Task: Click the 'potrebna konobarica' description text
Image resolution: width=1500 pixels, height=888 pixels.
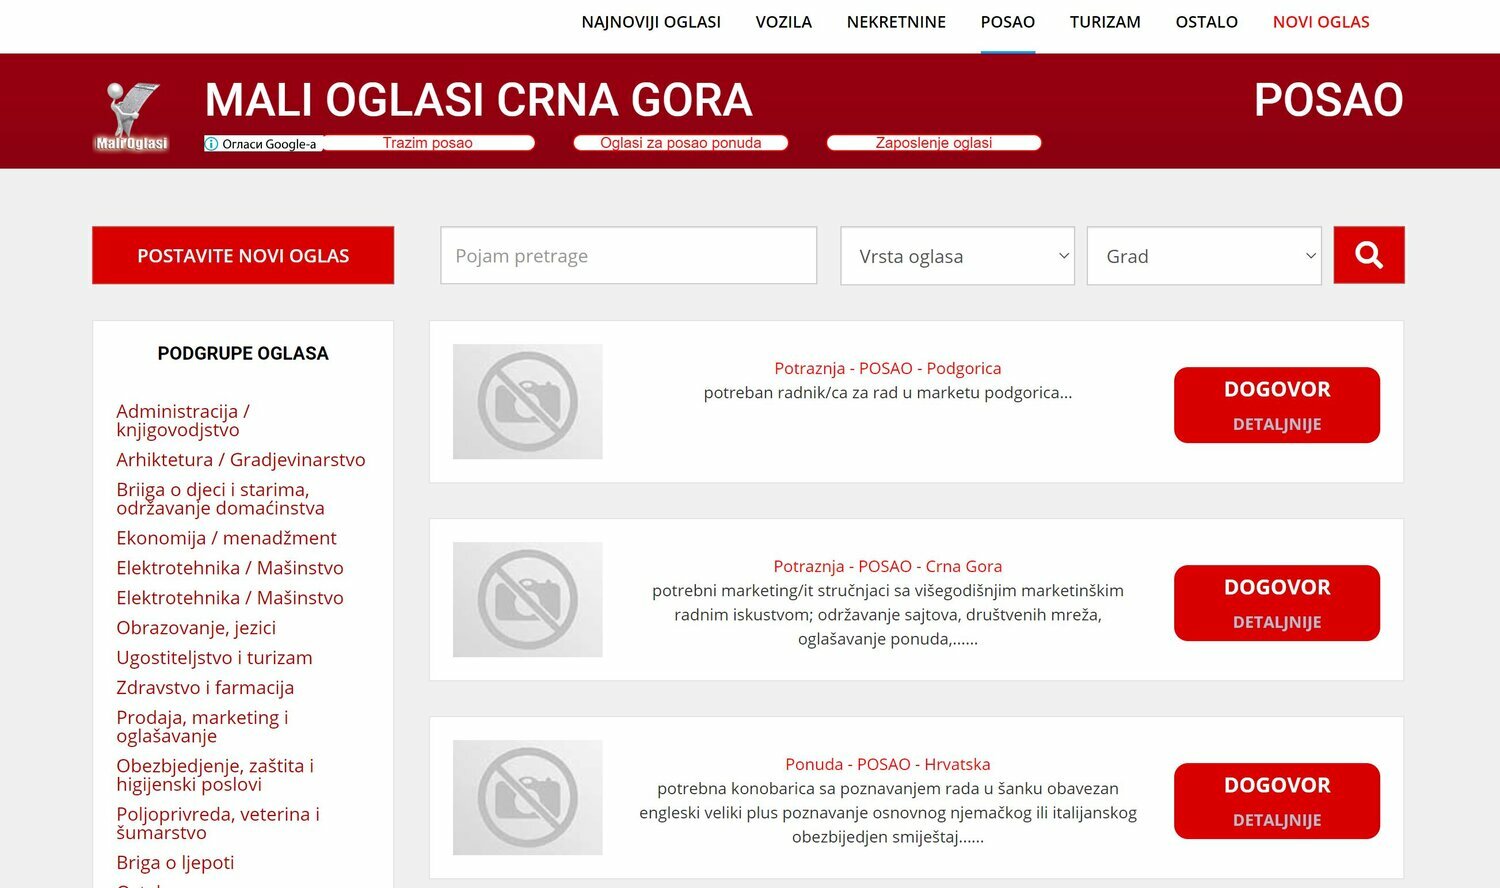Action: pos(888,813)
